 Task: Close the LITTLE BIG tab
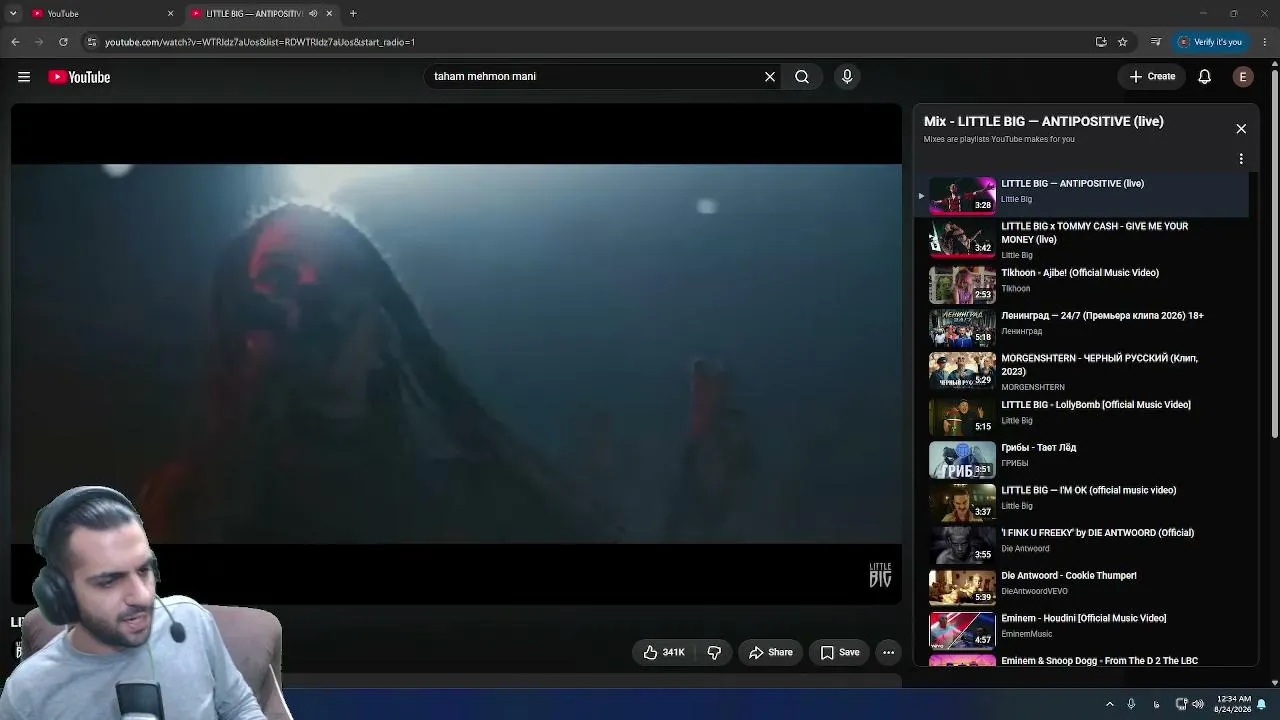point(329,14)
